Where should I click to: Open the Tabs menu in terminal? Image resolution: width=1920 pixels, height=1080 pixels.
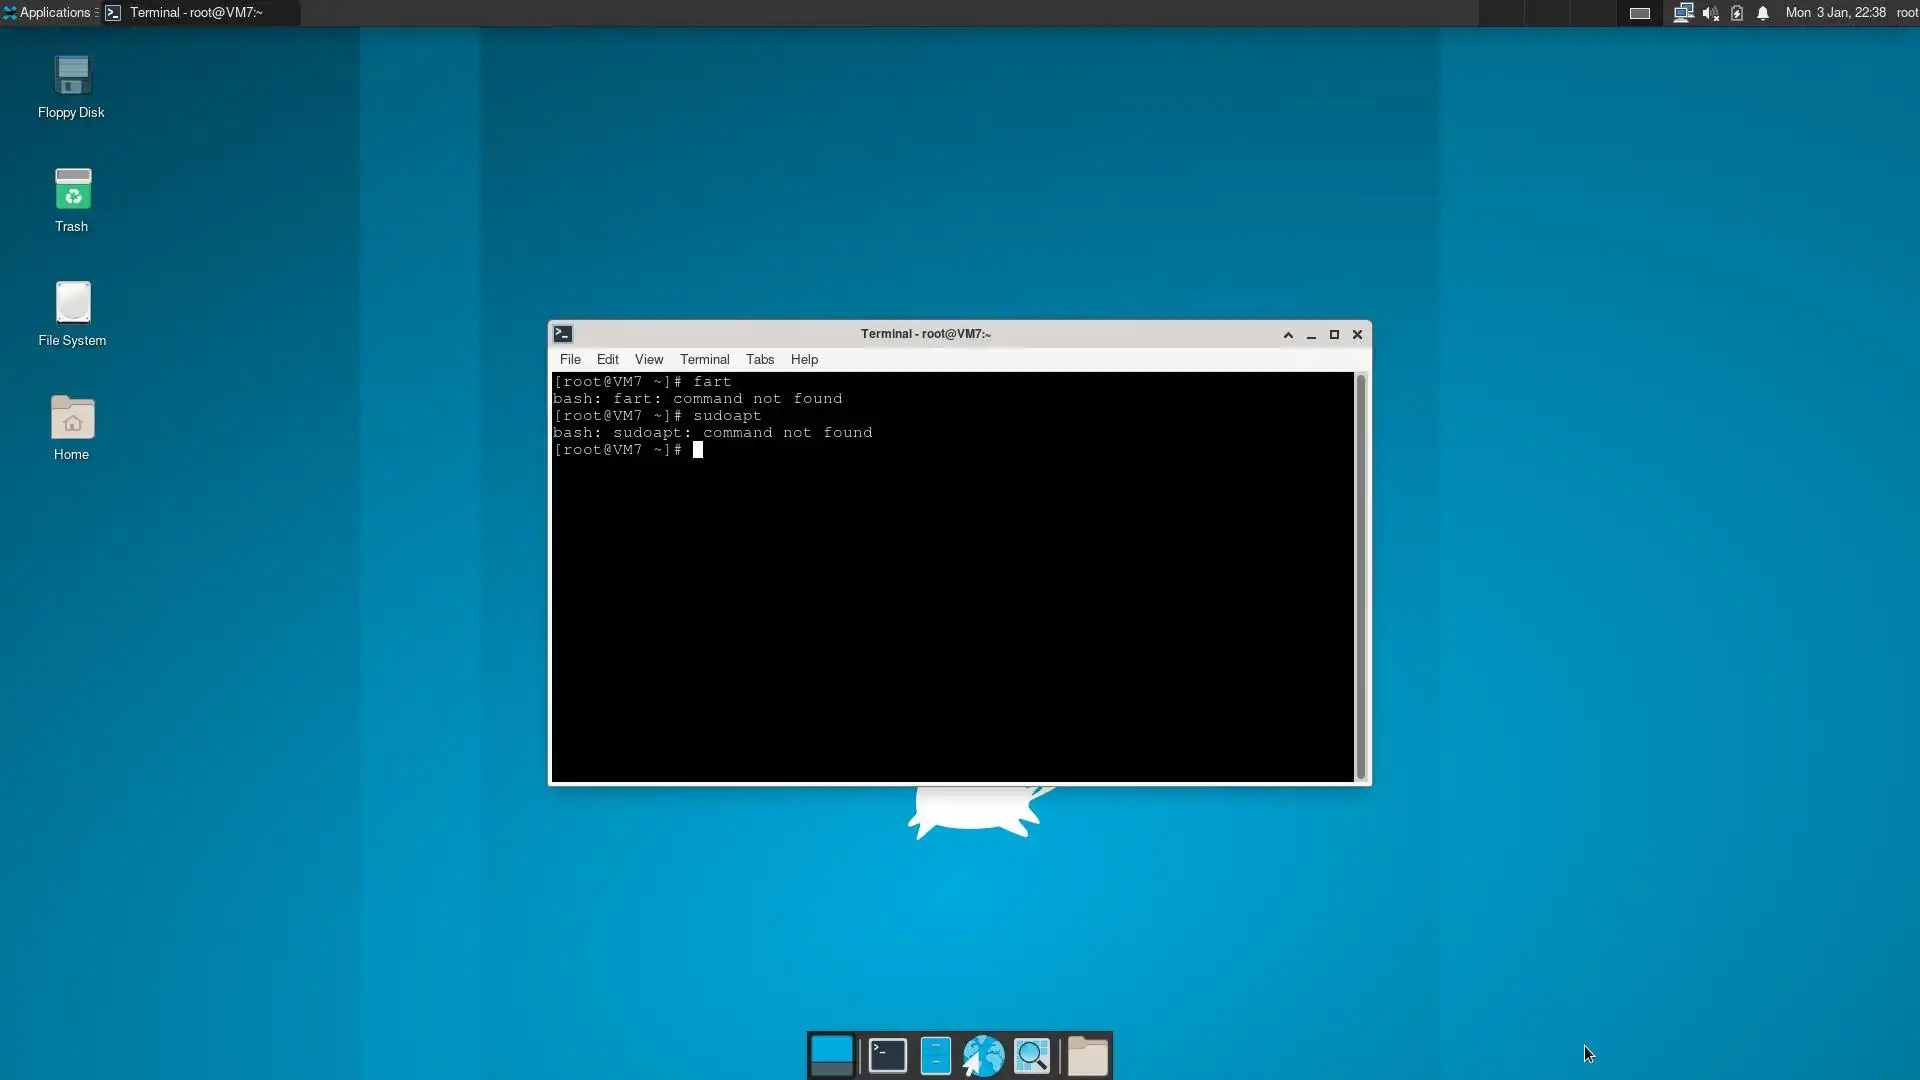pos(759,360)
